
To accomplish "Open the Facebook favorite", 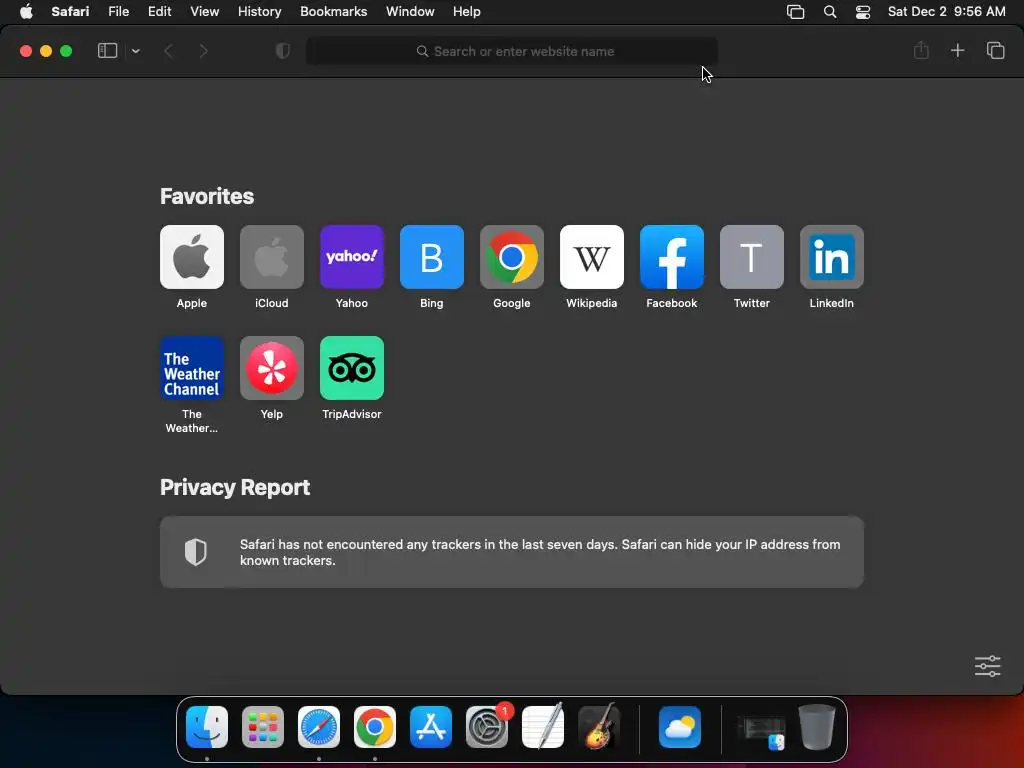I will [671, 257].
